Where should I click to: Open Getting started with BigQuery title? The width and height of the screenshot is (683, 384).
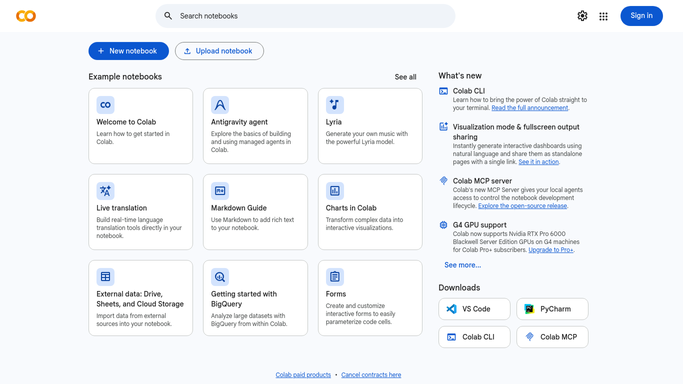[244, 299]
